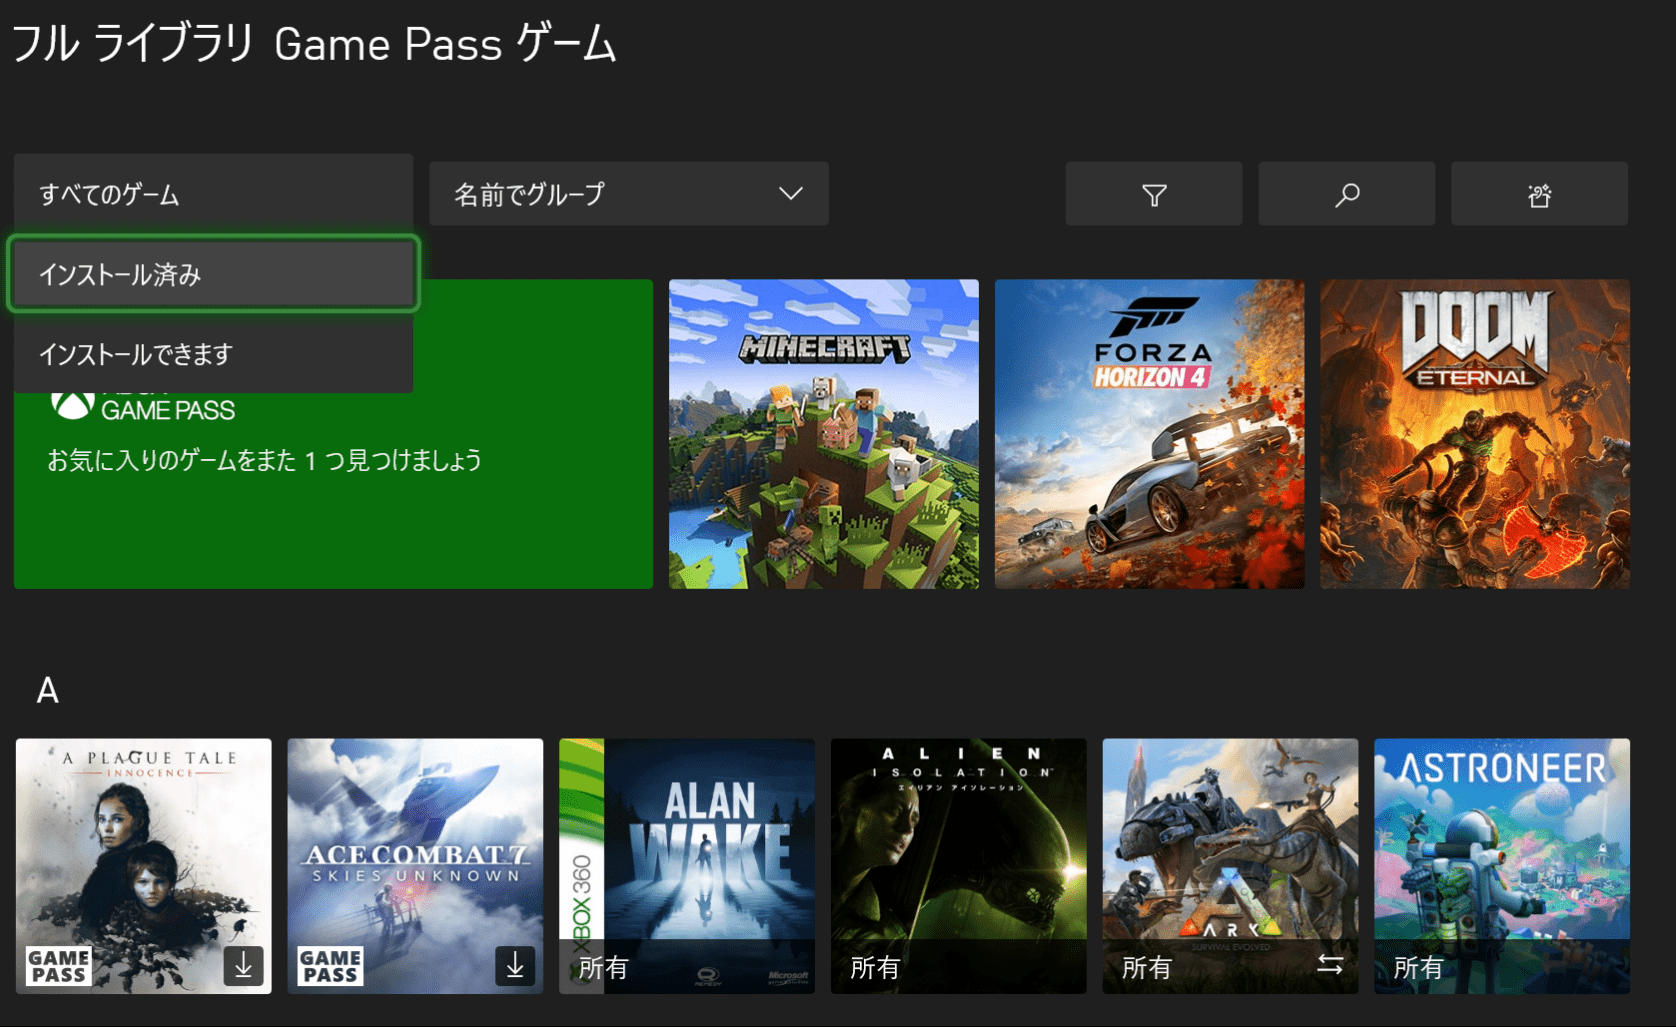The height and width of the screenshot is (1027, 1676).
Task: Click the section letter A heading
Action: click(x=47, y=690)
